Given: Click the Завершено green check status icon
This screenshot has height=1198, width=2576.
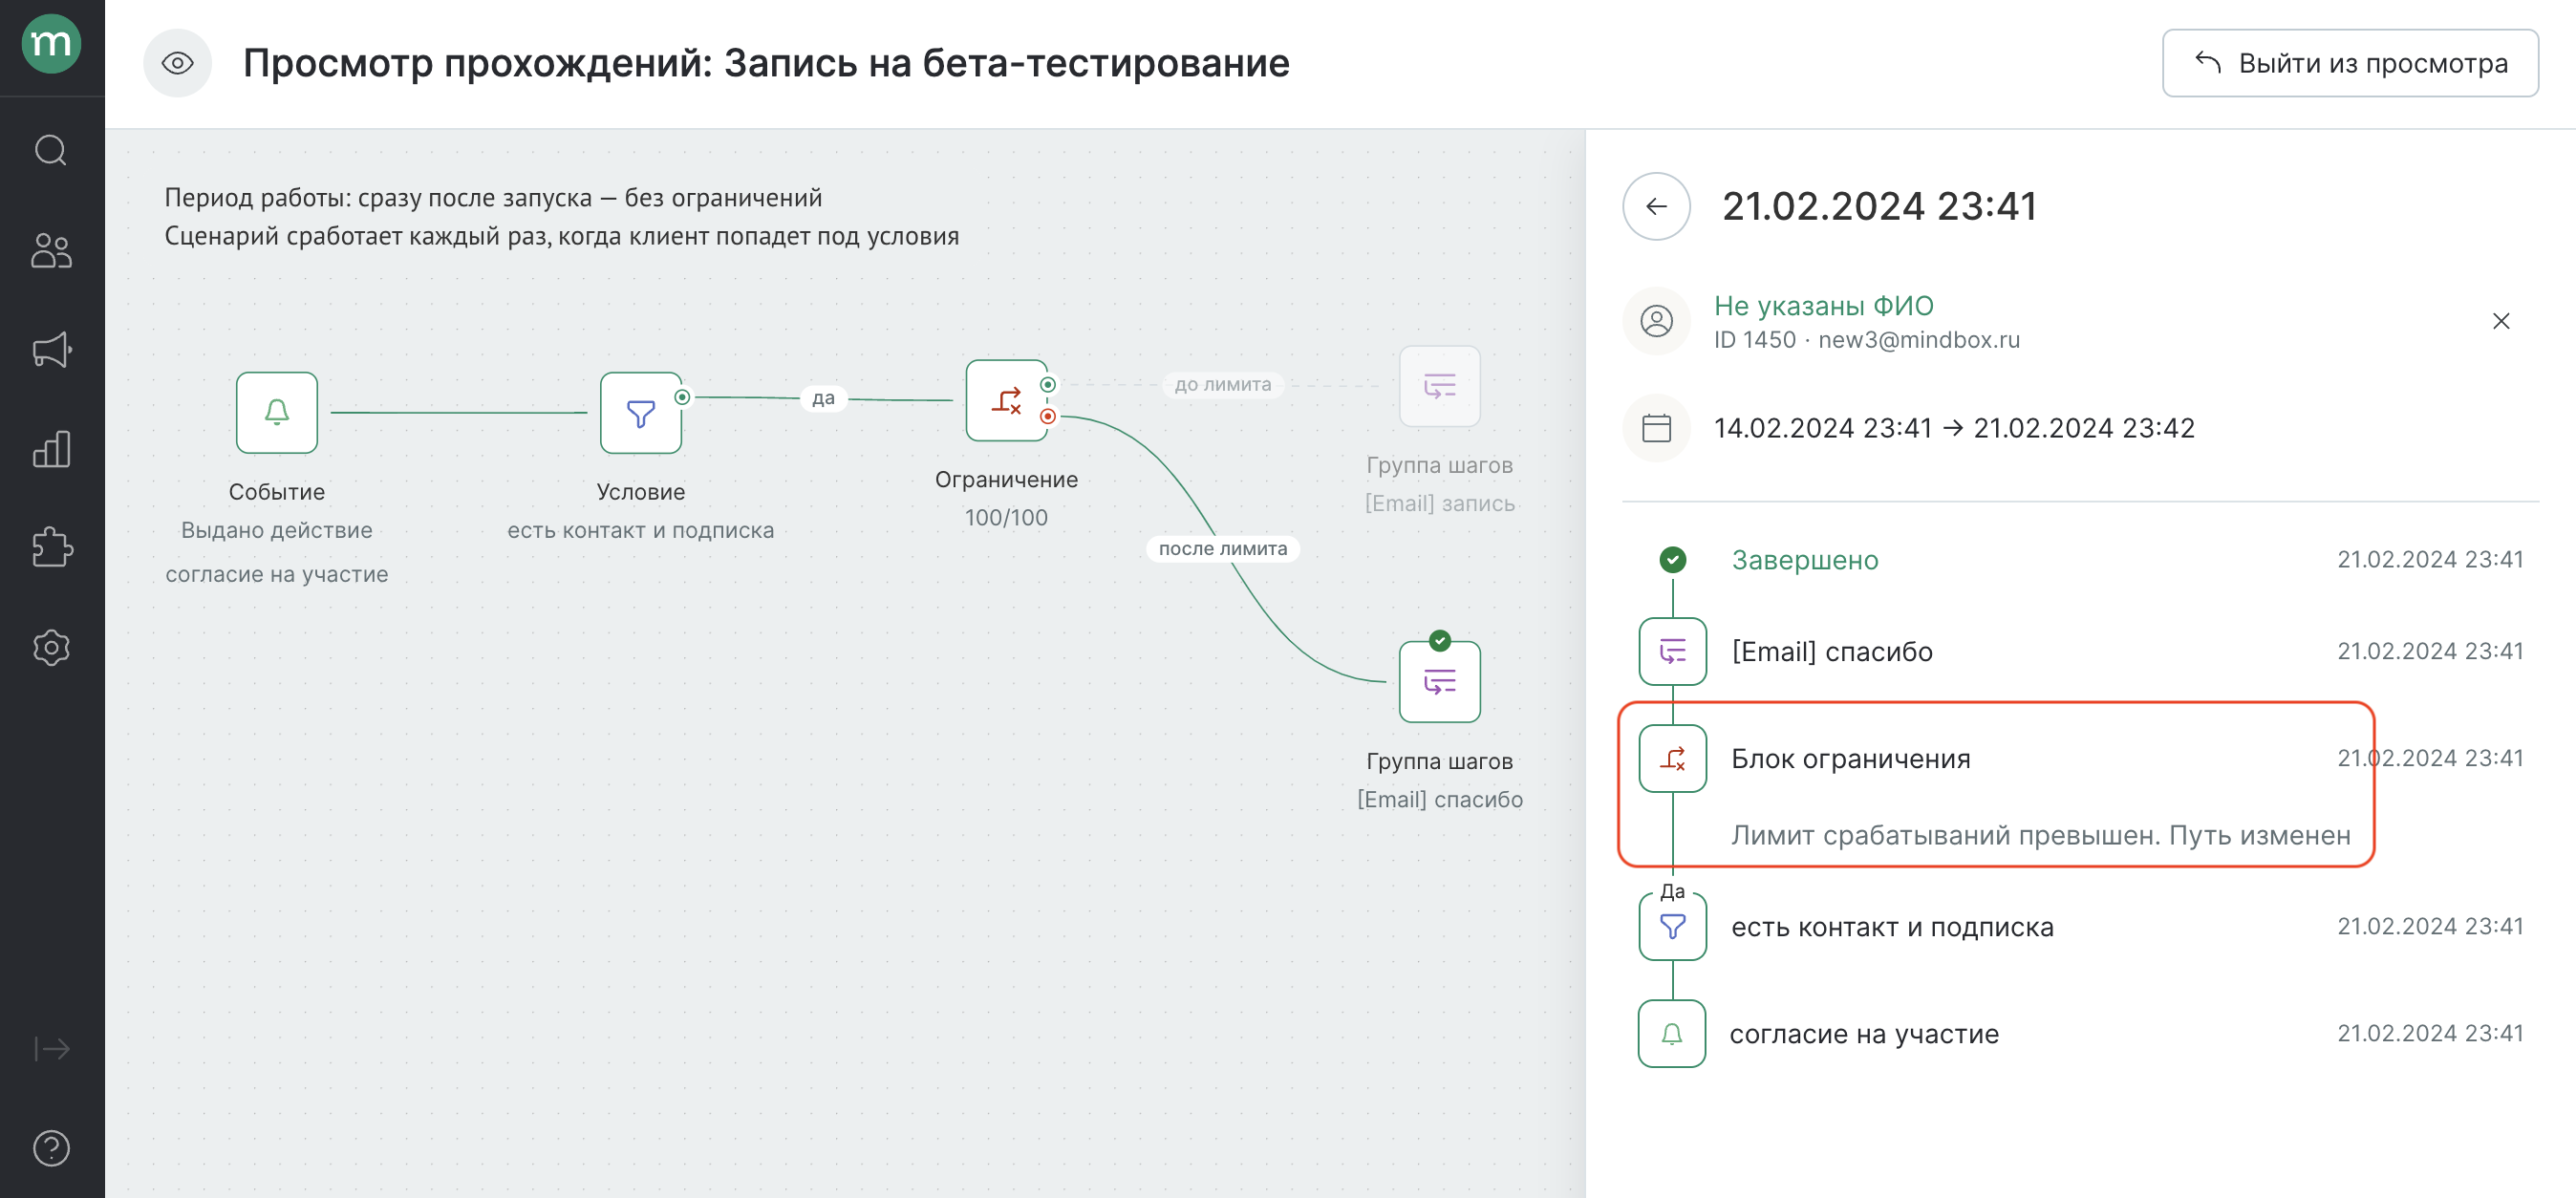Looking at the screenshot, I should pyautogui.click(x=1672, y=559).
